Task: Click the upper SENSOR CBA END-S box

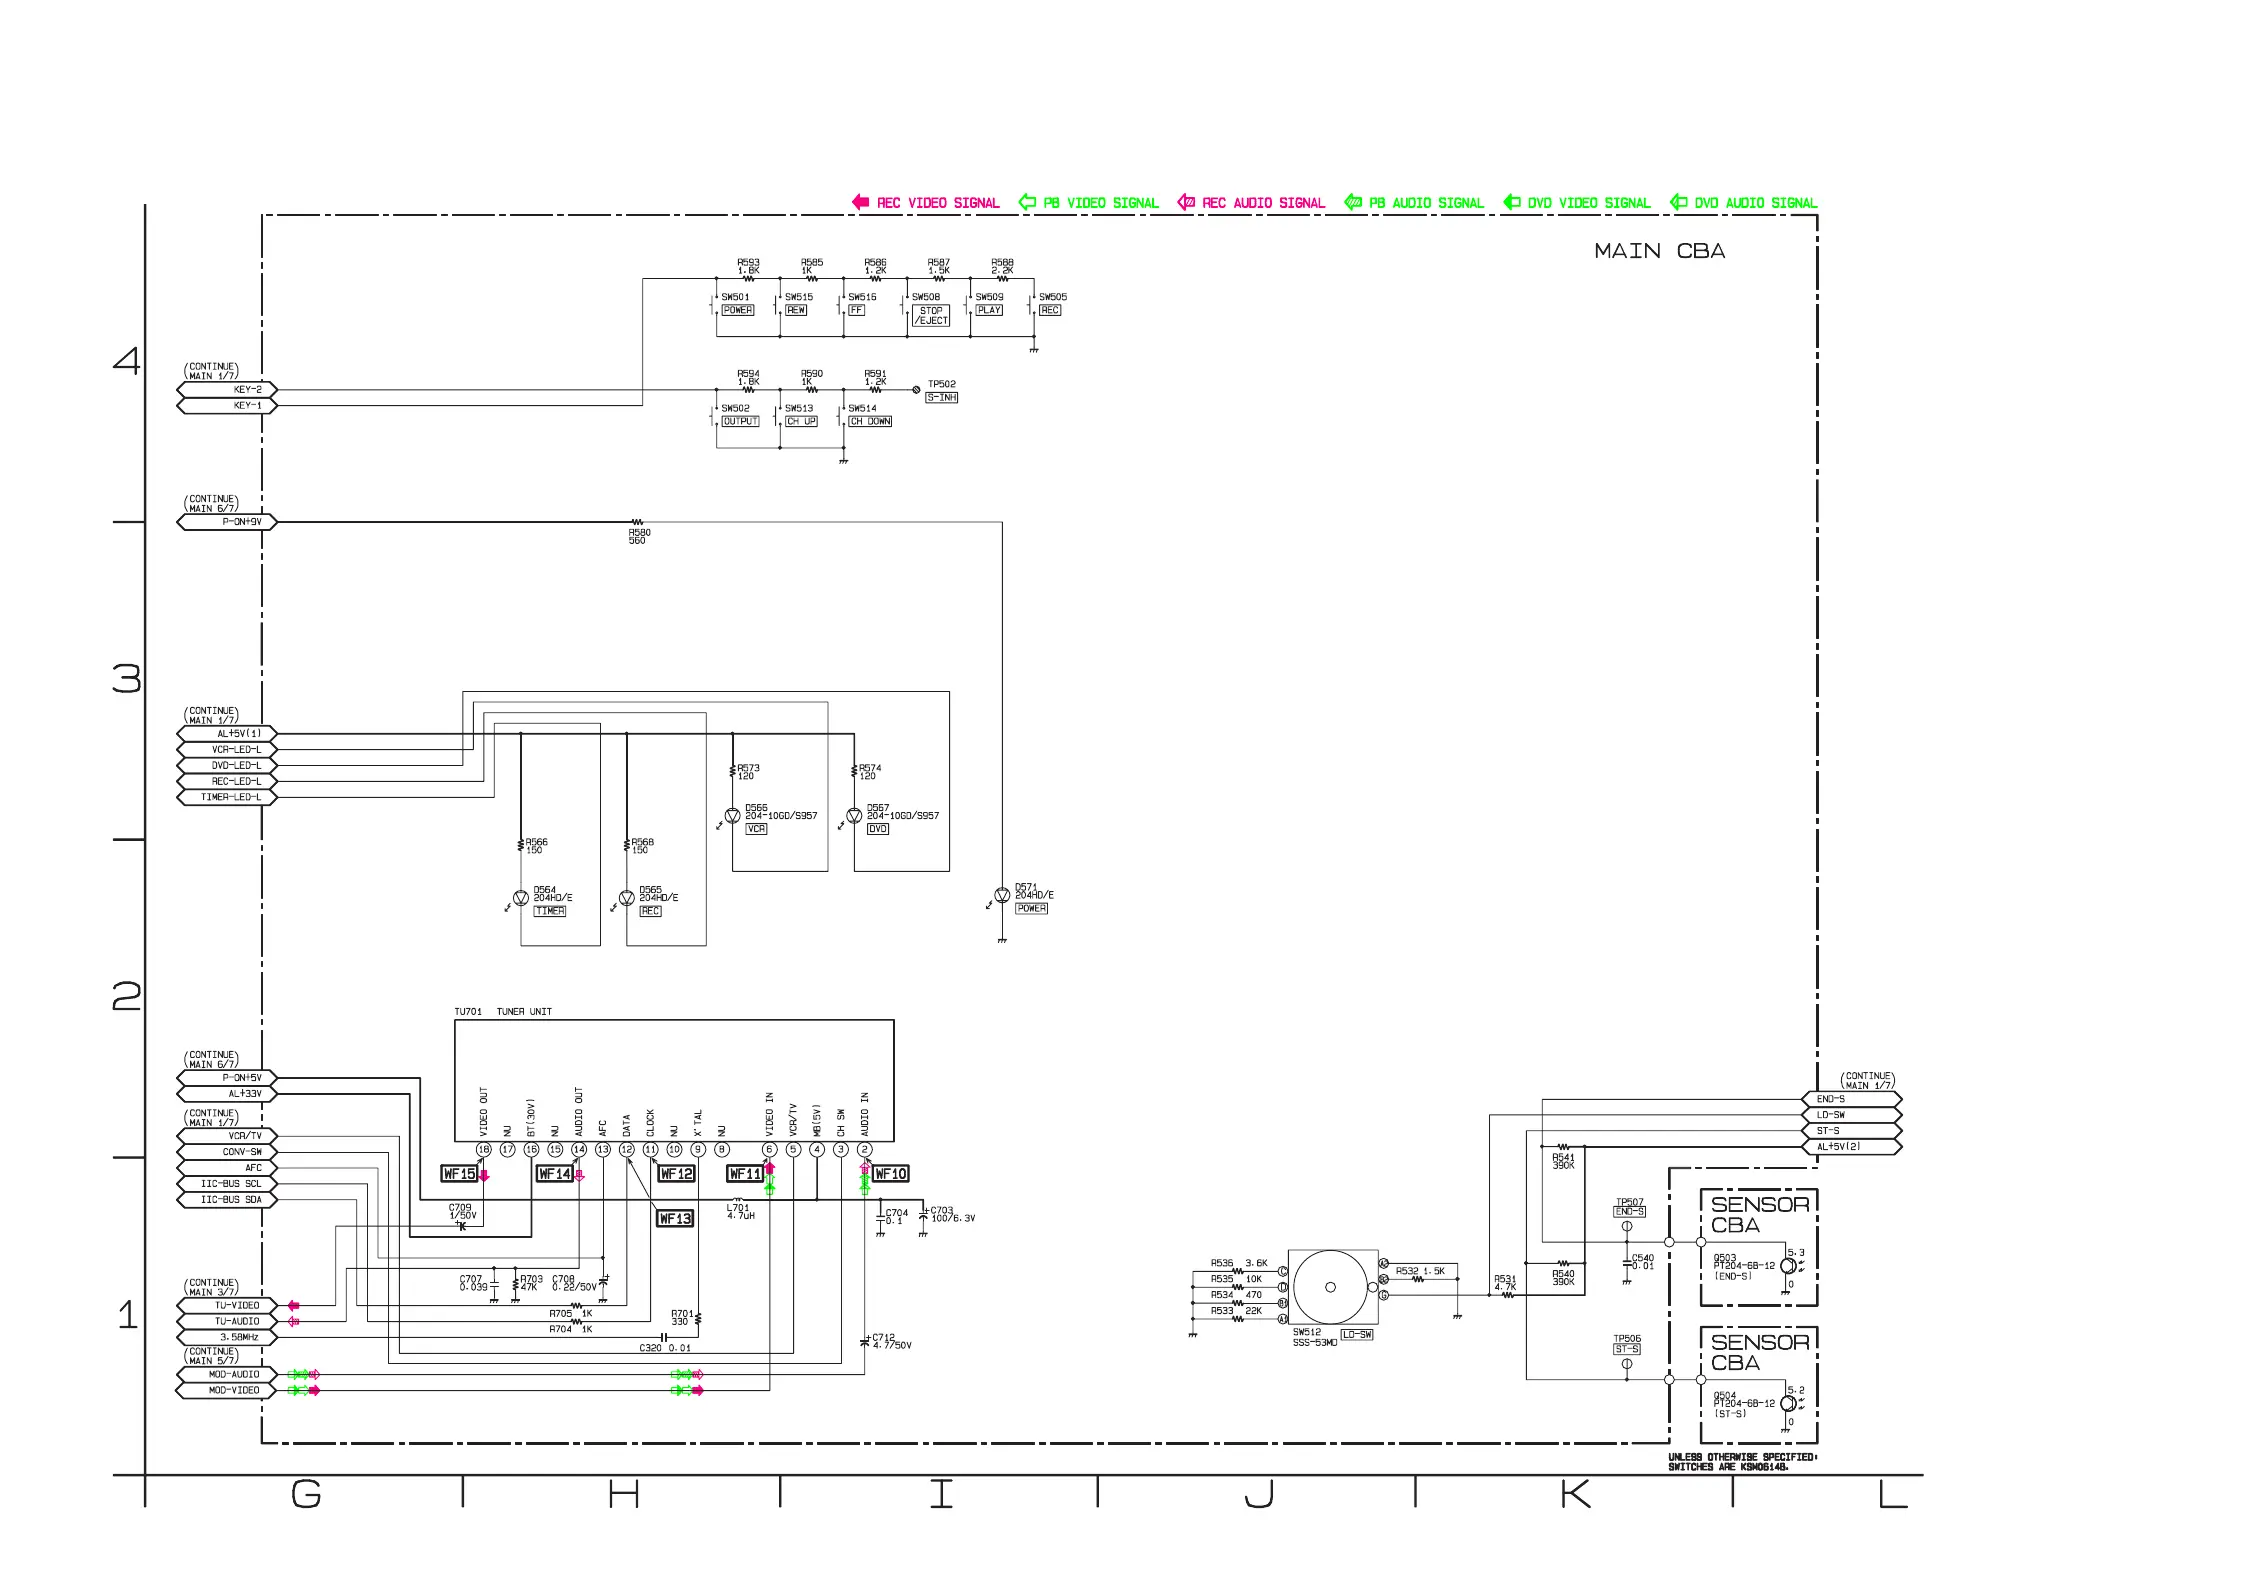Action: pyautogui.click(x=1758, y=1247)
